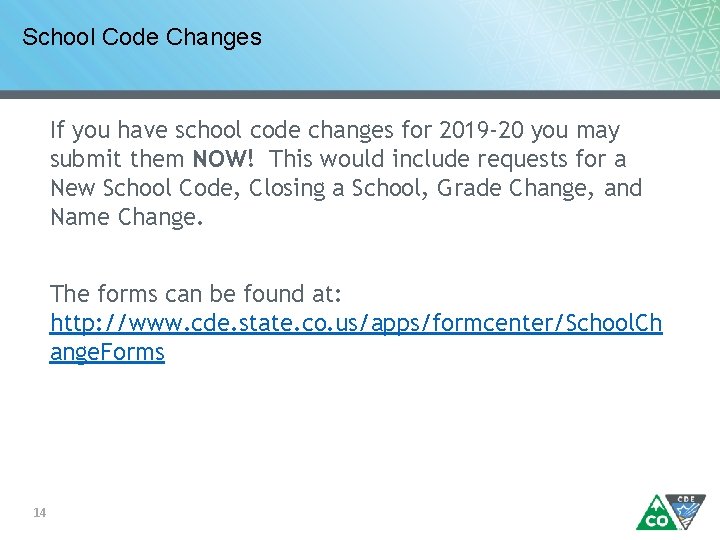Select the "School Code Changes" slide title
720x540 pixels.
coord(141,38)
